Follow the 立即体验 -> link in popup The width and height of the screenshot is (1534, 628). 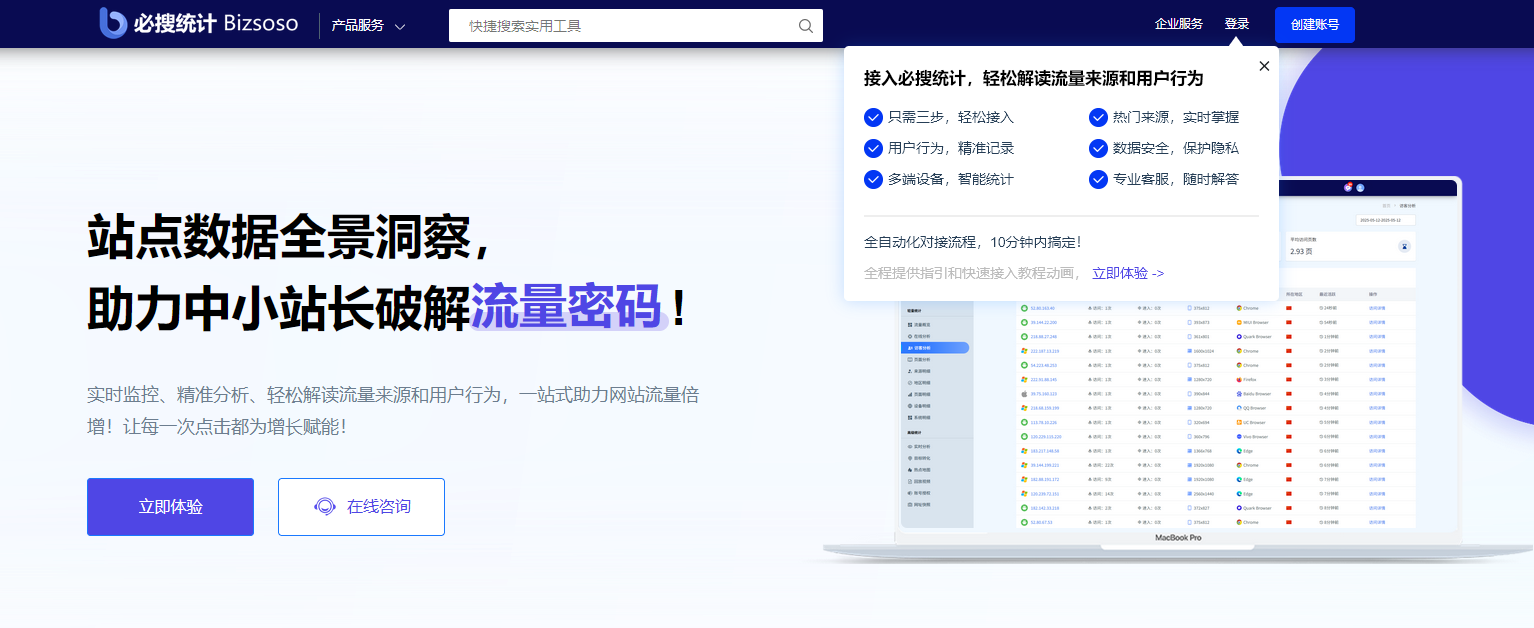(x=1128, y=273)
